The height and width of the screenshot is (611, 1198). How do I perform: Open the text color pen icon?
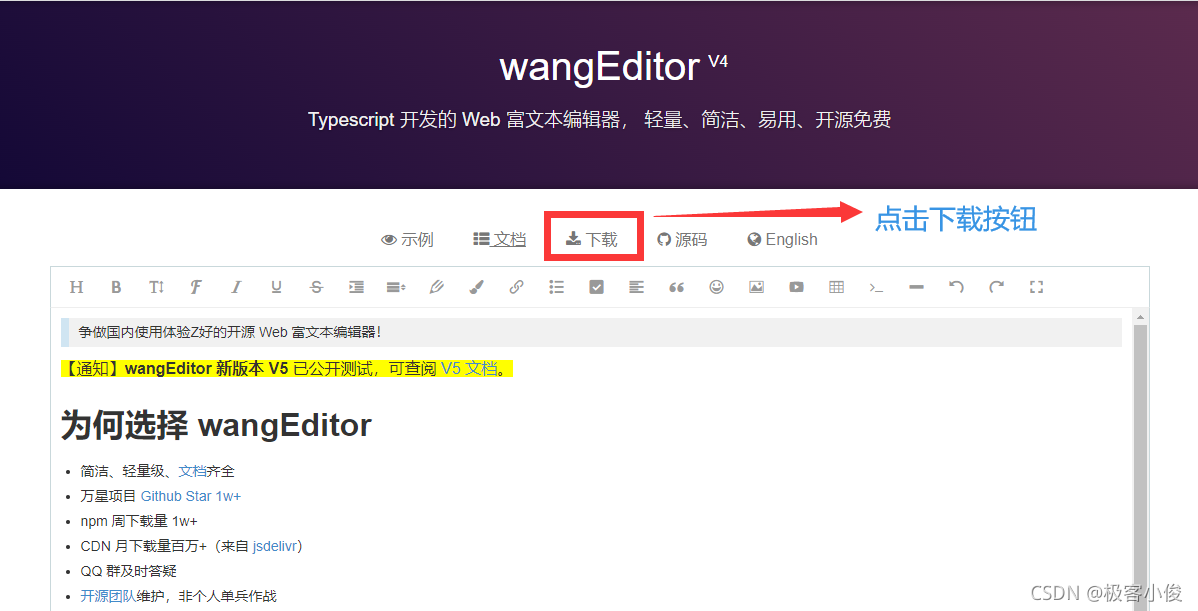click(436, 287)
